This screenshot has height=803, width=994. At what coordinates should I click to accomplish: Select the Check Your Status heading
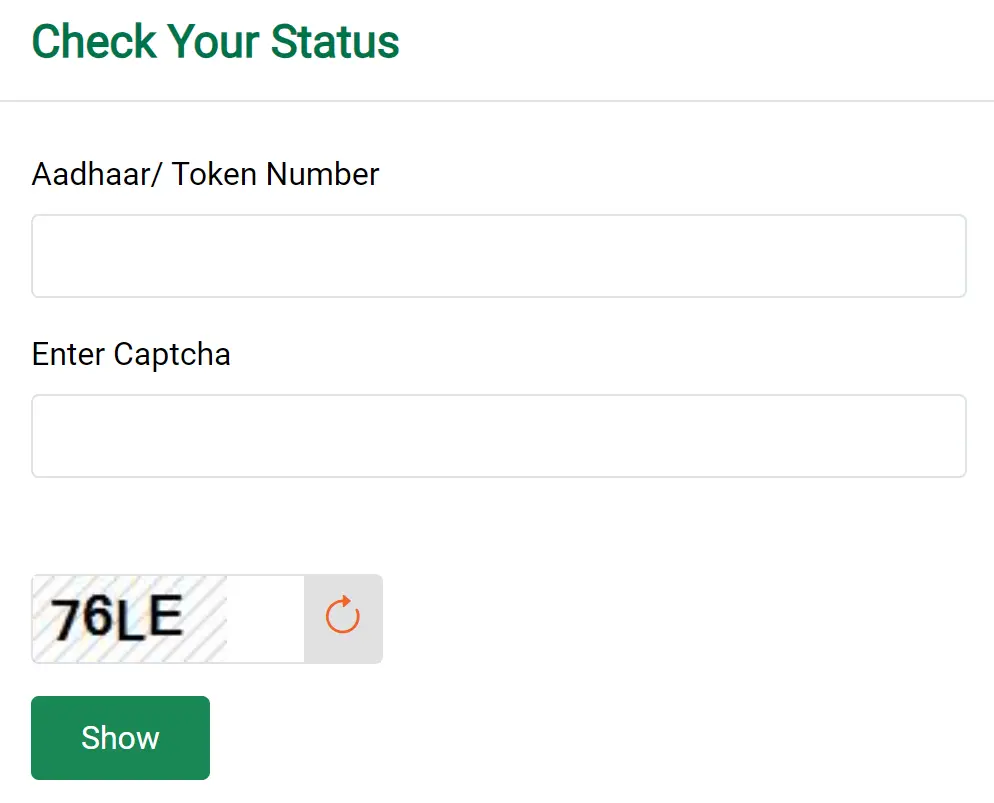click(x=215, y=42)
